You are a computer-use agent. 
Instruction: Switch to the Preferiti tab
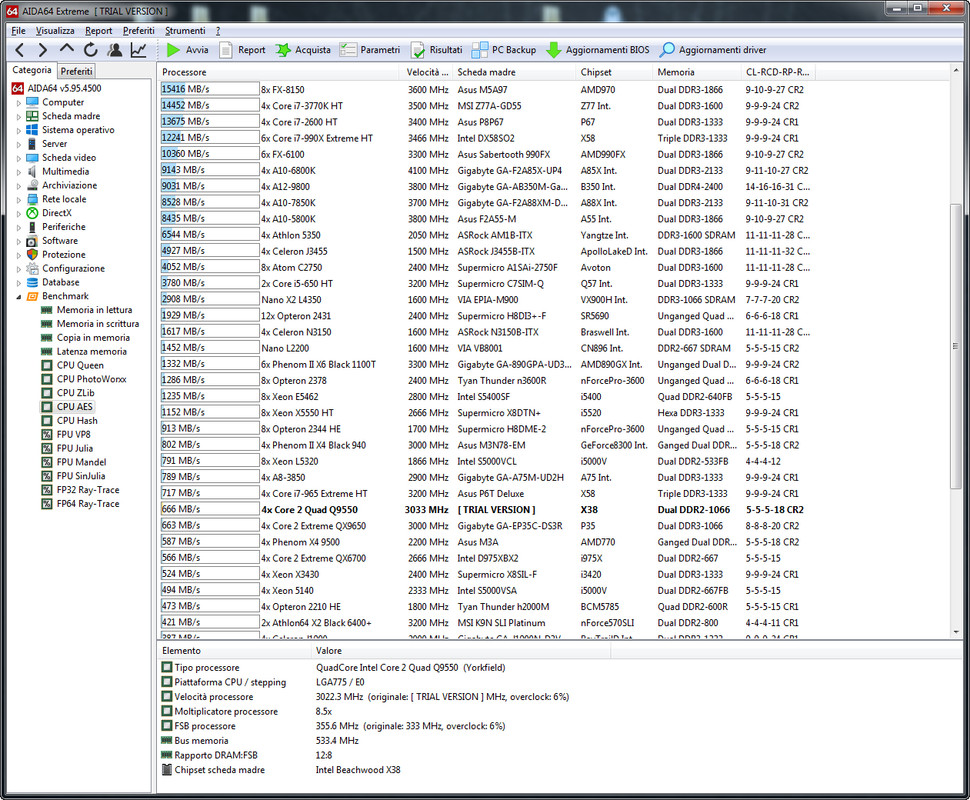click(76, 71)
